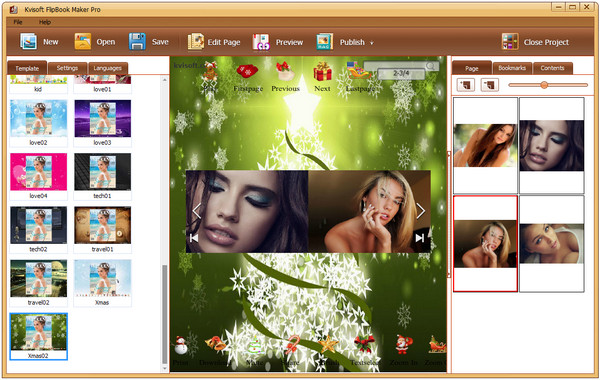
Task: Click the Christmas tree Note icon
Action: [x=254, y=345]
